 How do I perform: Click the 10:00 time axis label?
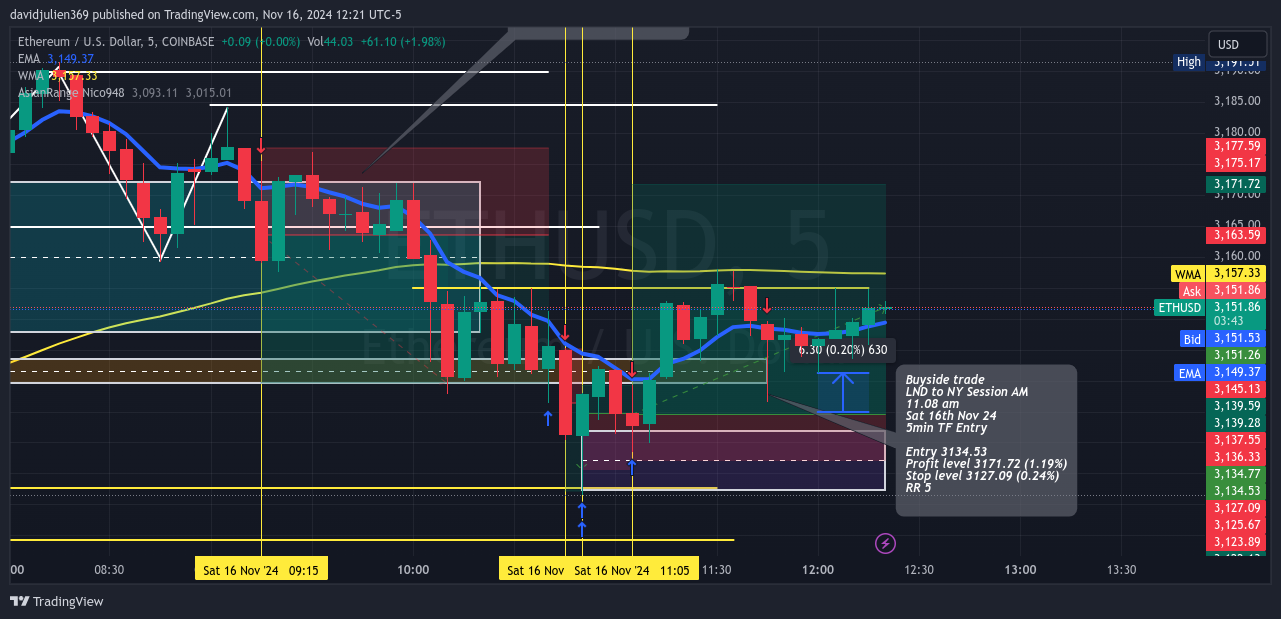tap(413, 570)
